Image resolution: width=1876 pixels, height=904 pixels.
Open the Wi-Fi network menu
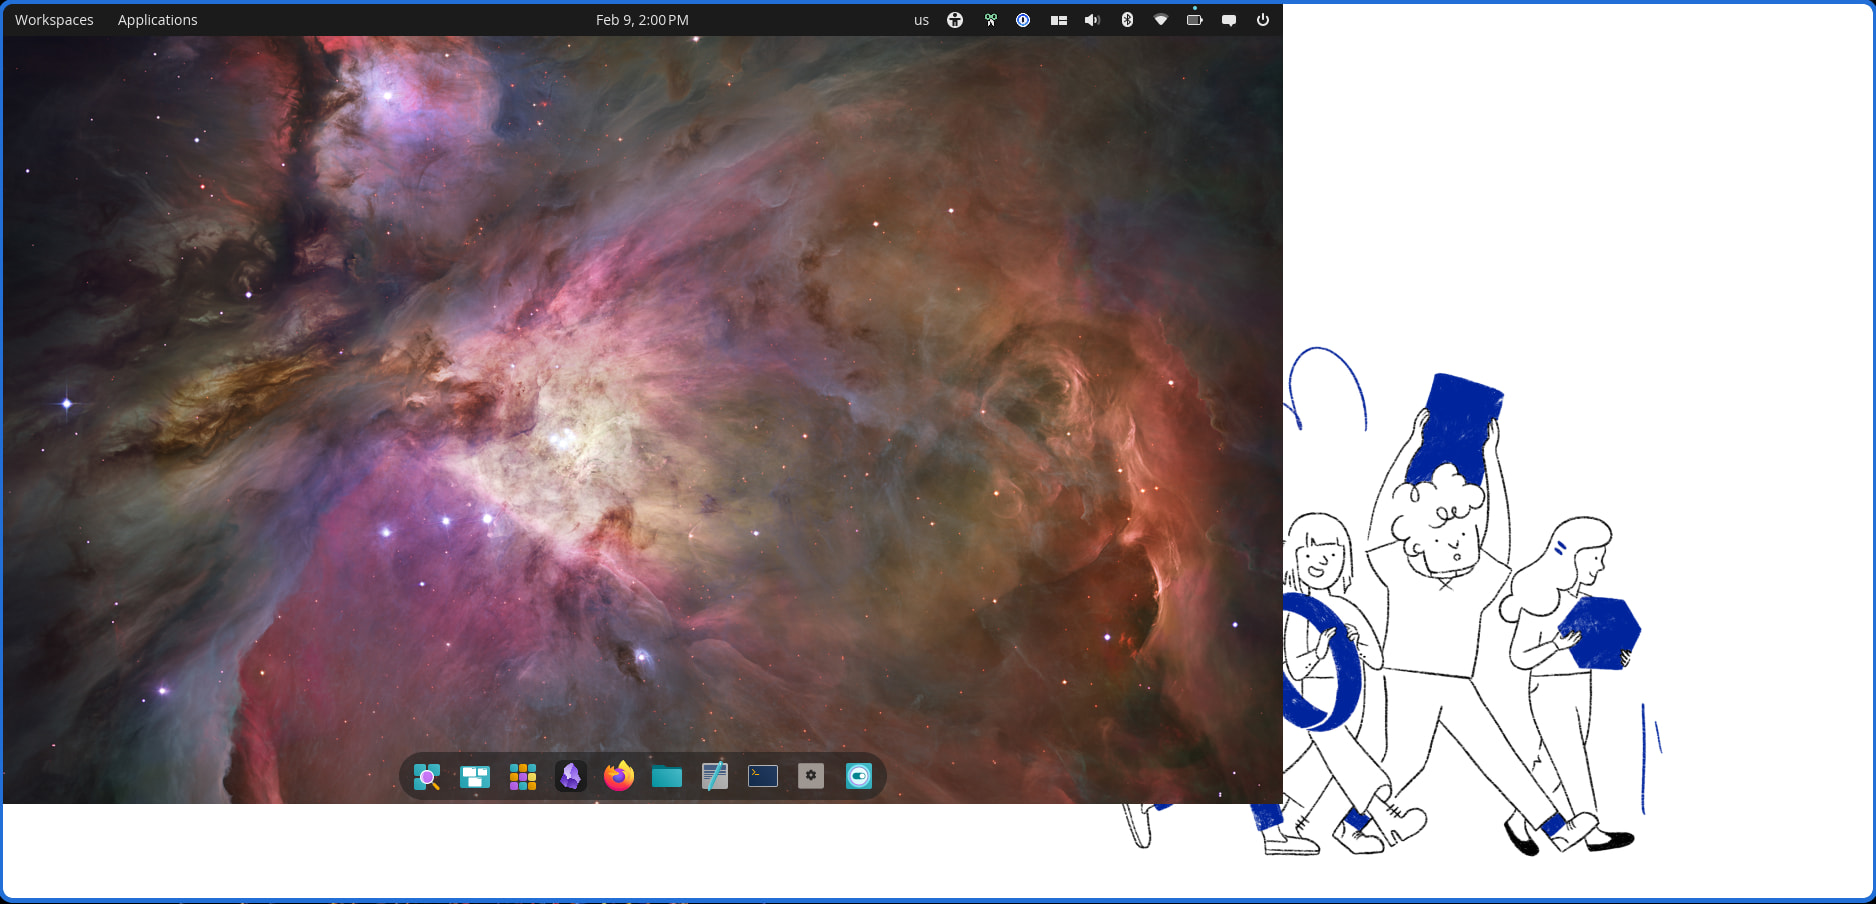click(x=1161, y=20)
